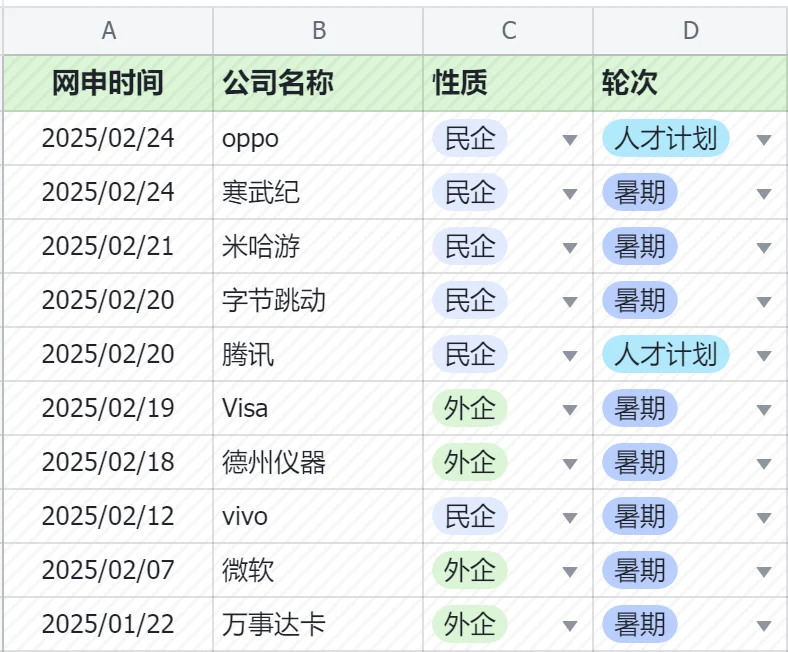
Task: Select the 微软 company name cell
Action: 318,570
